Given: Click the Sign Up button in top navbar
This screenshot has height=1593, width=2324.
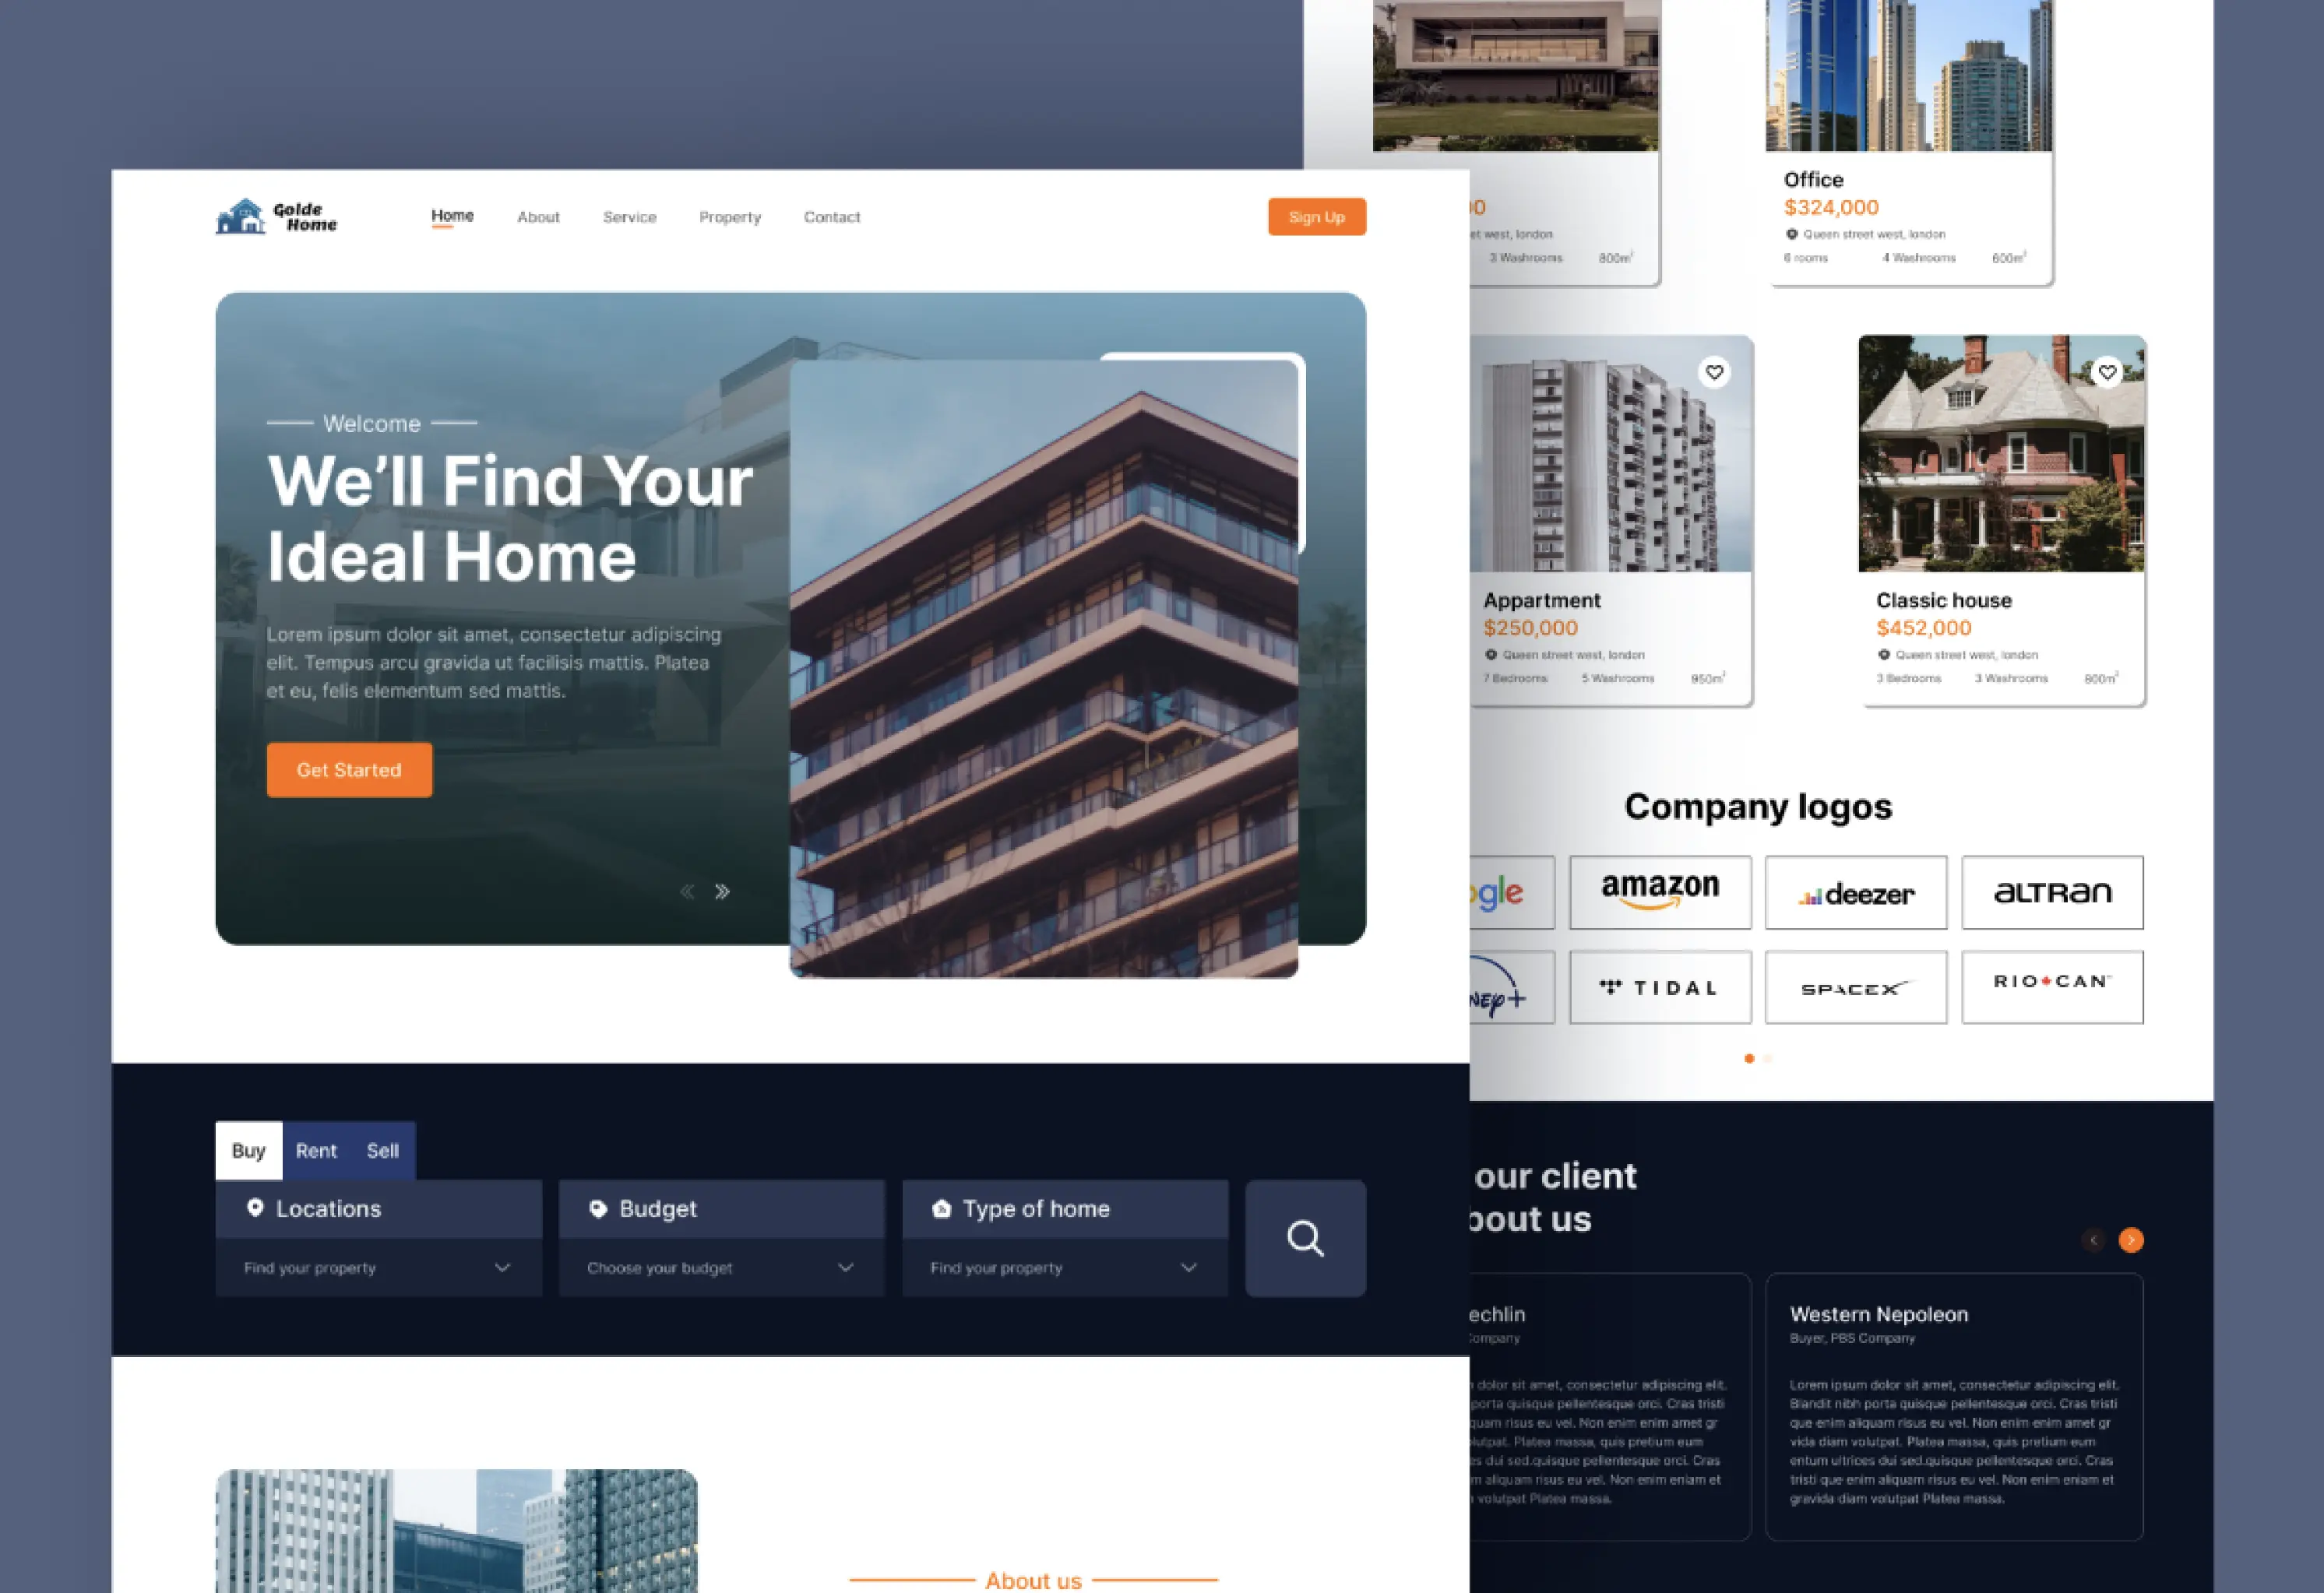Looking at the screenshot, I should pyautogui.click(x=1315, y=216).
